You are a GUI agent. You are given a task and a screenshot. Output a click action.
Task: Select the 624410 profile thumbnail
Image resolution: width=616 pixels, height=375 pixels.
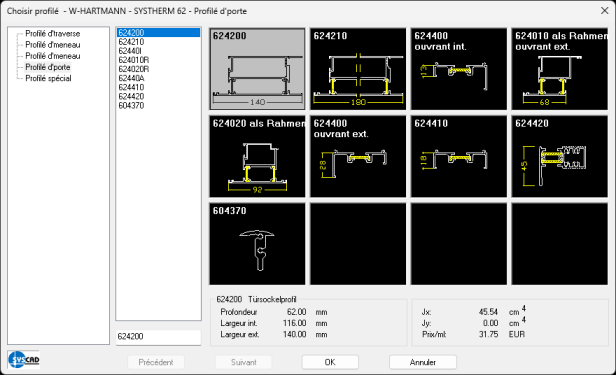click(459, 156)
